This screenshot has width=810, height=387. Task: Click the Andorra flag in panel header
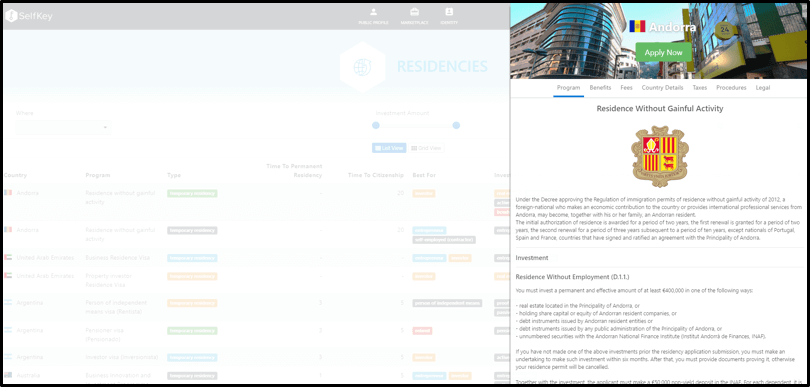(x=637, y=27)
